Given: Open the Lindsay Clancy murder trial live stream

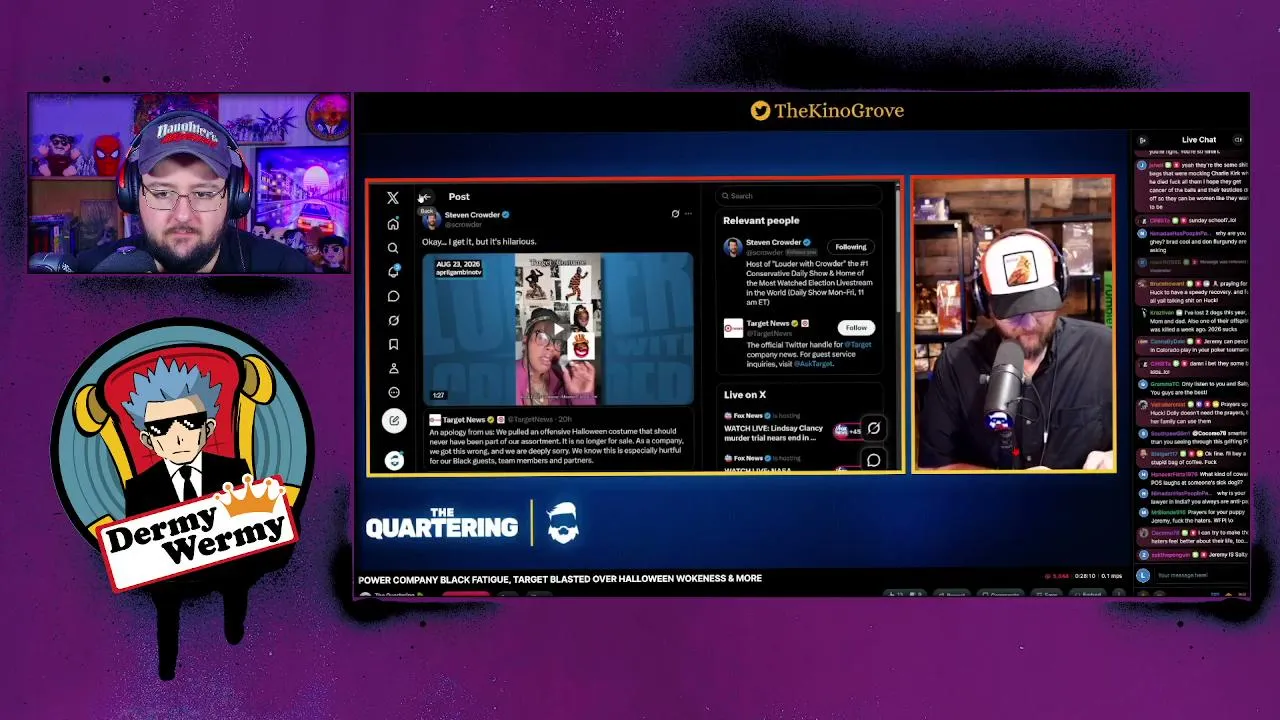Looking at the screenshot, I should coord(773,433).
